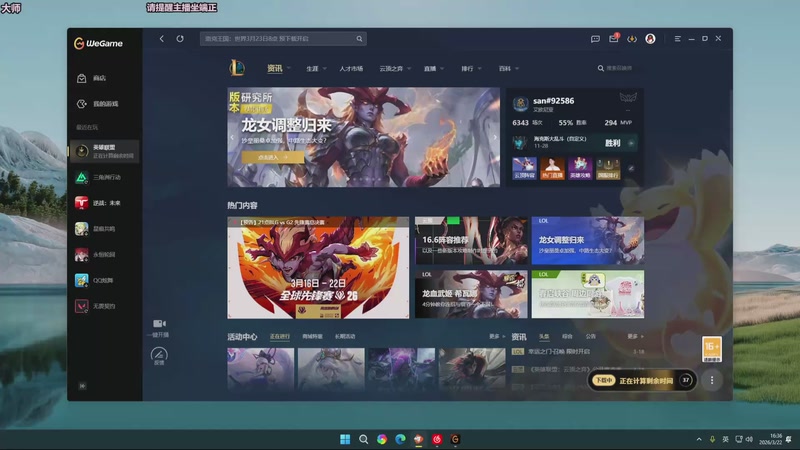
Task: Open the hamburger main menu icon
Action: 678,39
